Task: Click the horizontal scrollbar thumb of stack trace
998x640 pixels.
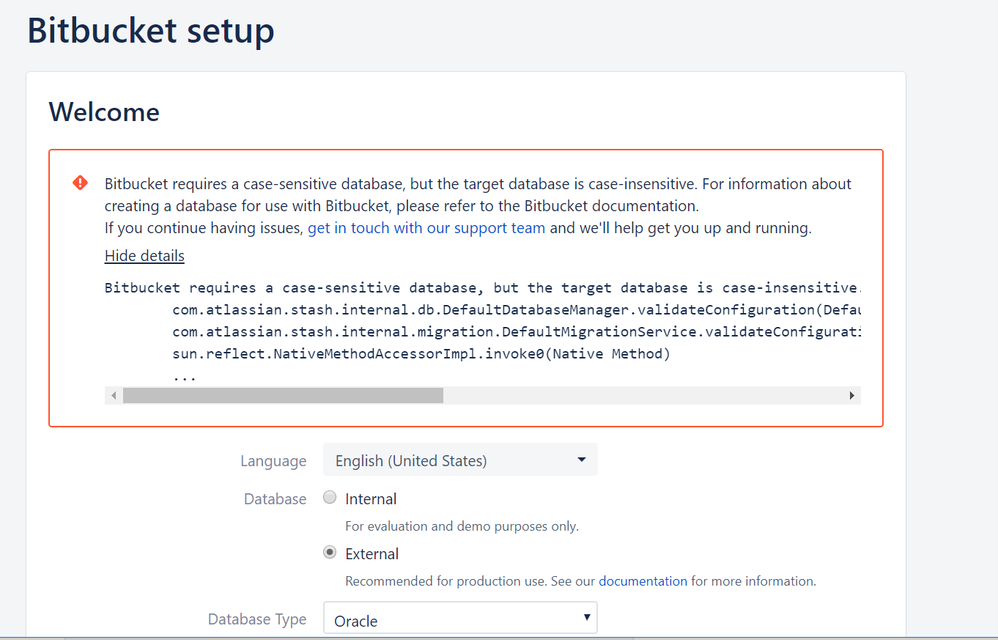Action: [283, 396]
